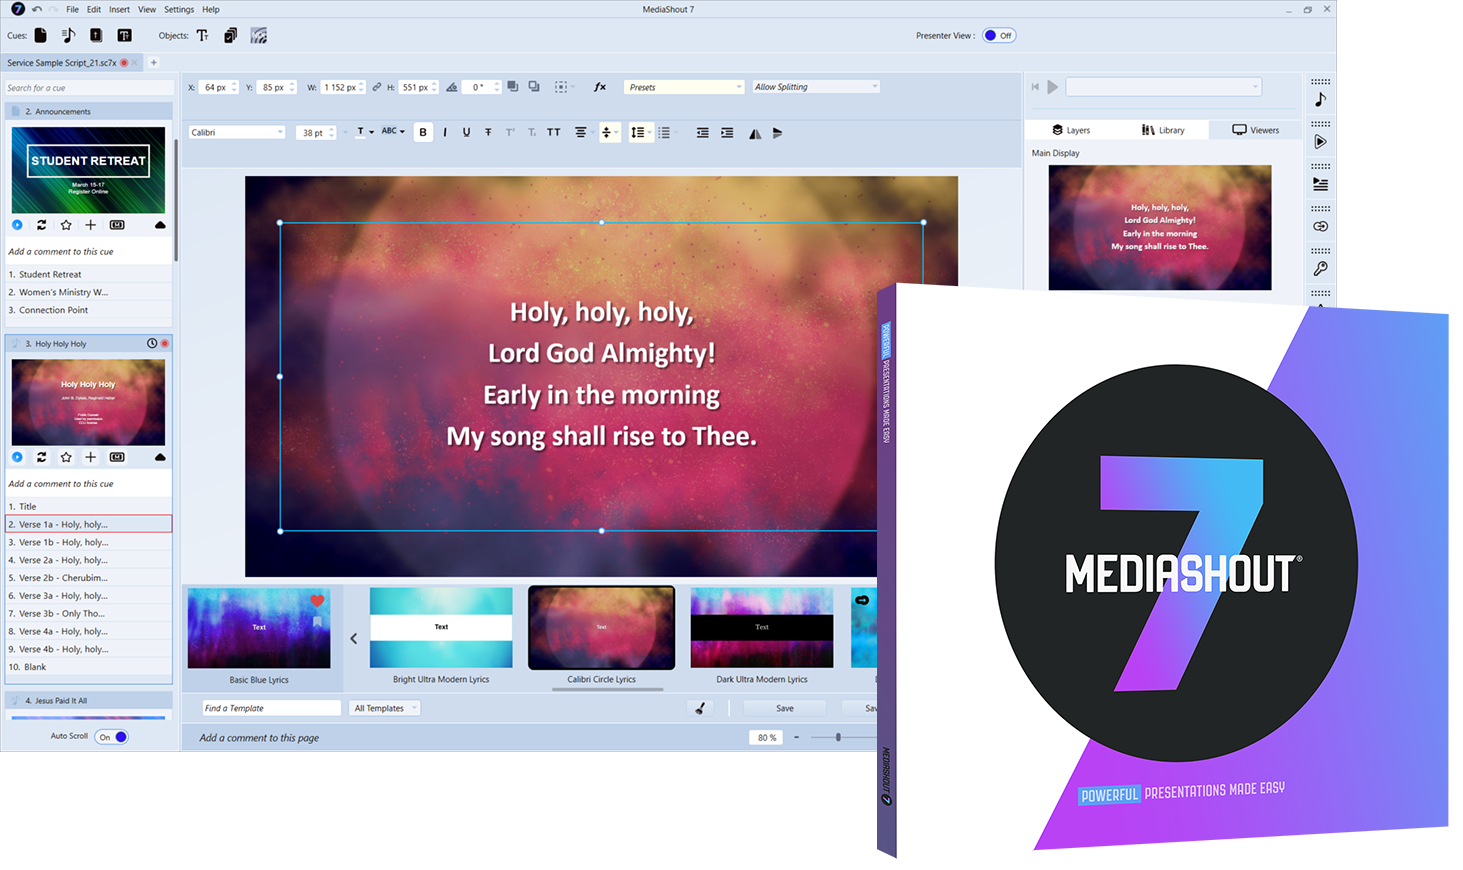Screen dimensions: 1463x870
Task: Open the key icon side panel
Action: pyautogui.click(x=1320, y=269)
